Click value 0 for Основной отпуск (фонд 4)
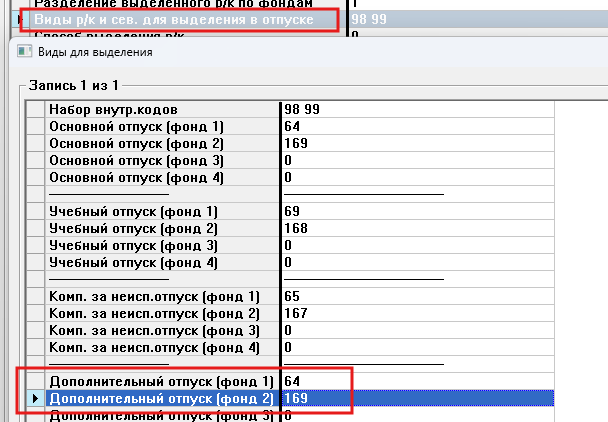608x422 pixels. click(288, 178)
